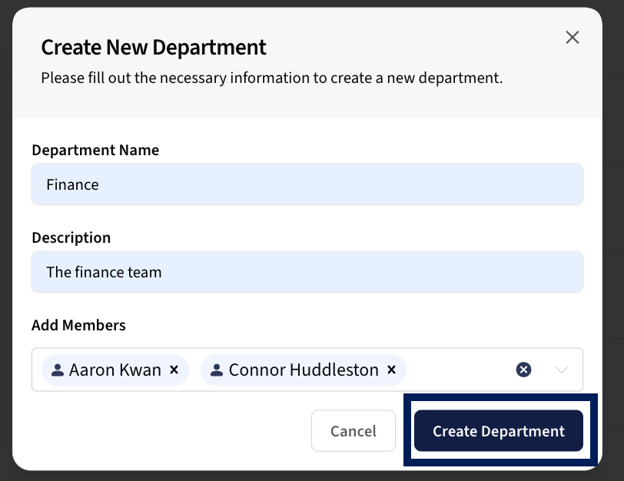Image resolution: width=624 pixels, height=481 pixels.
Task: Close the Create New Department dialog
Action: 572,37
